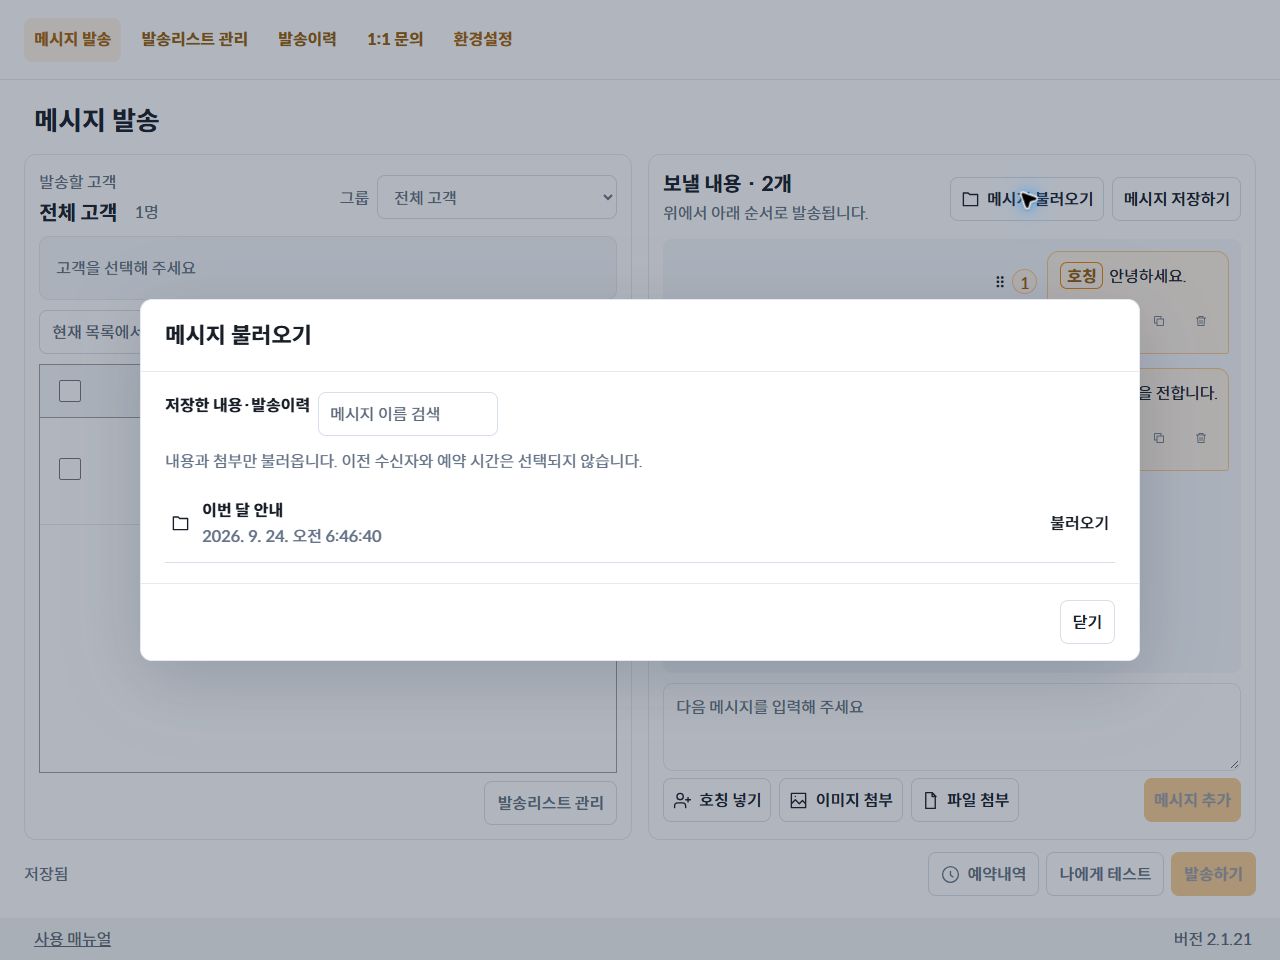Load the saved message with 불러오기
Image resolution: width=1280 pixels, height=960 pixels.
1079,523
